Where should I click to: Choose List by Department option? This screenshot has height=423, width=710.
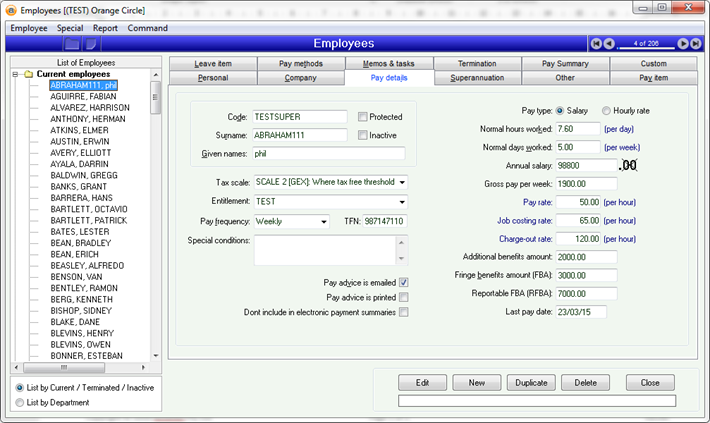(x=21, y=403)
